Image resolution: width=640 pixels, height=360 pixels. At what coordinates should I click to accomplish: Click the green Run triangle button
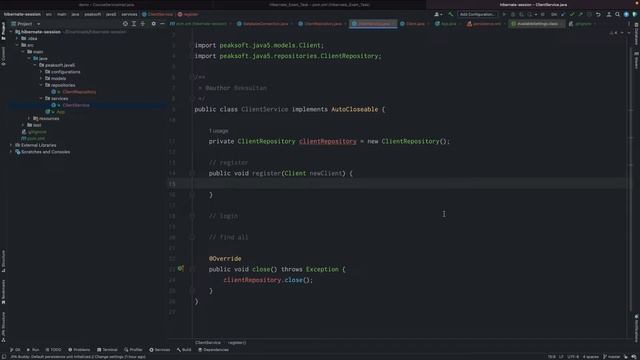pos(504,14)
